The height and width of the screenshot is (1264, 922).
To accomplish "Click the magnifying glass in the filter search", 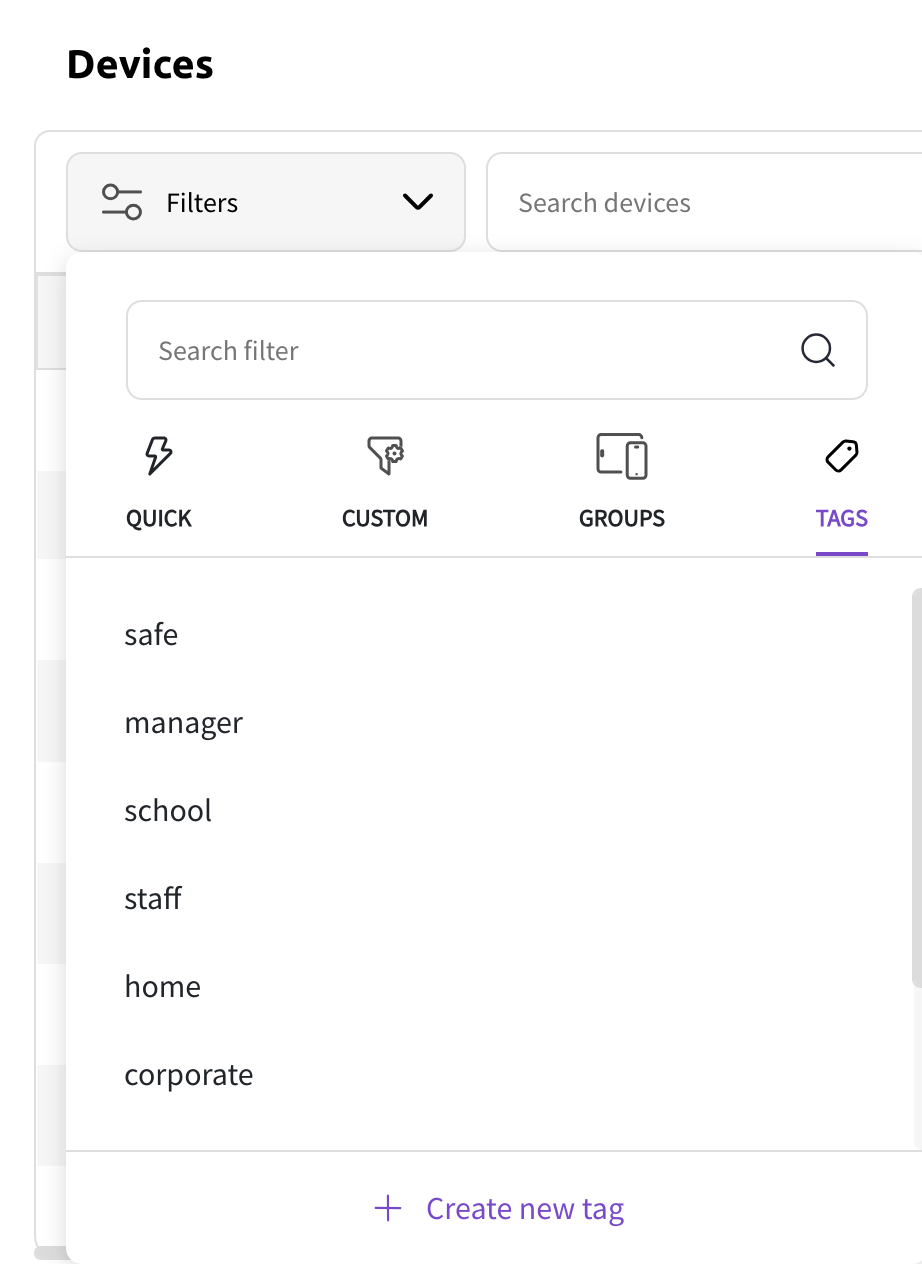I will click(817, 350).
